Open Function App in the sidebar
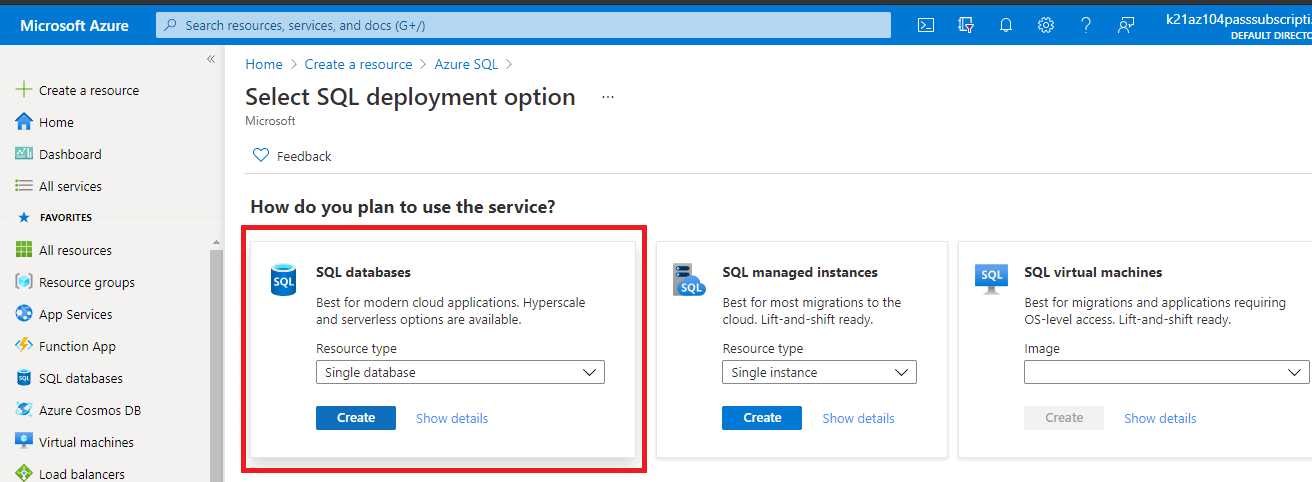Image resolution: width=1312 pixels, height=482 pixels. pyautogui.click(x=77, y=346)
